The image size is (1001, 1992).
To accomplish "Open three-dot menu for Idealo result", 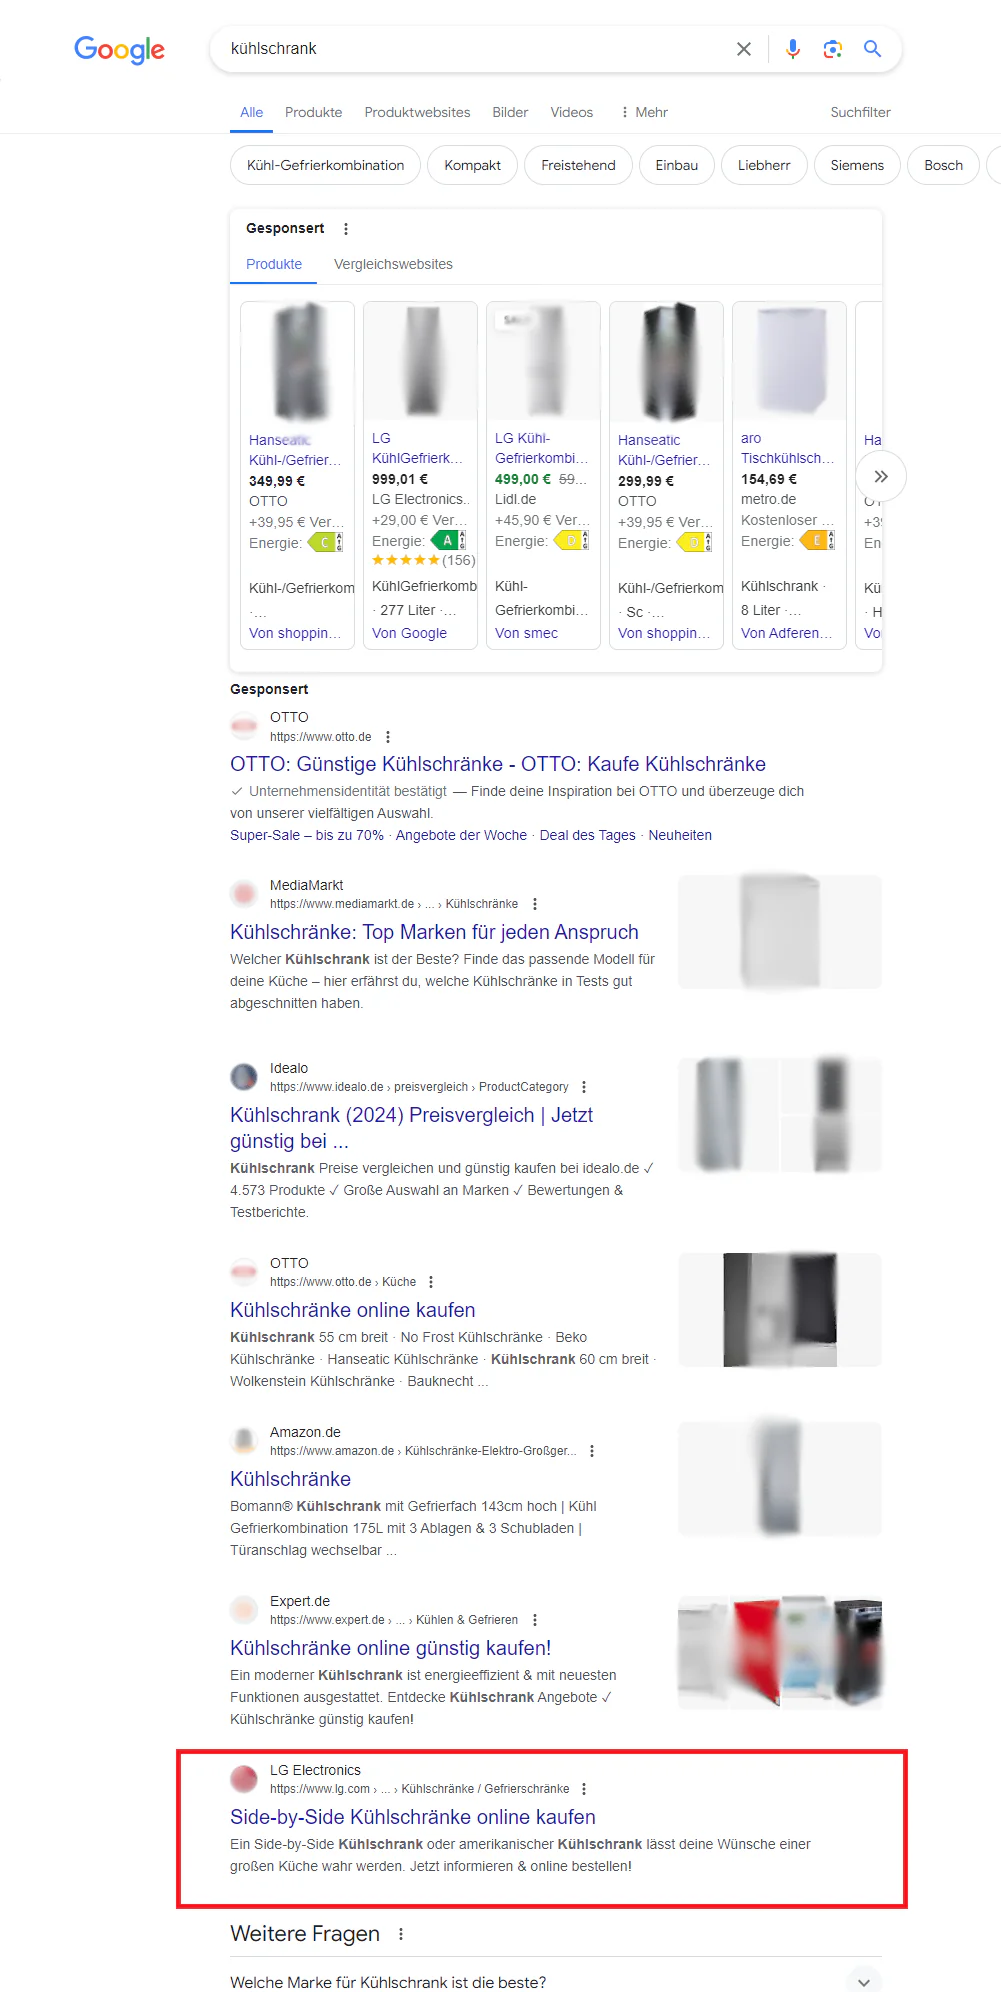I will [584, 1087].
